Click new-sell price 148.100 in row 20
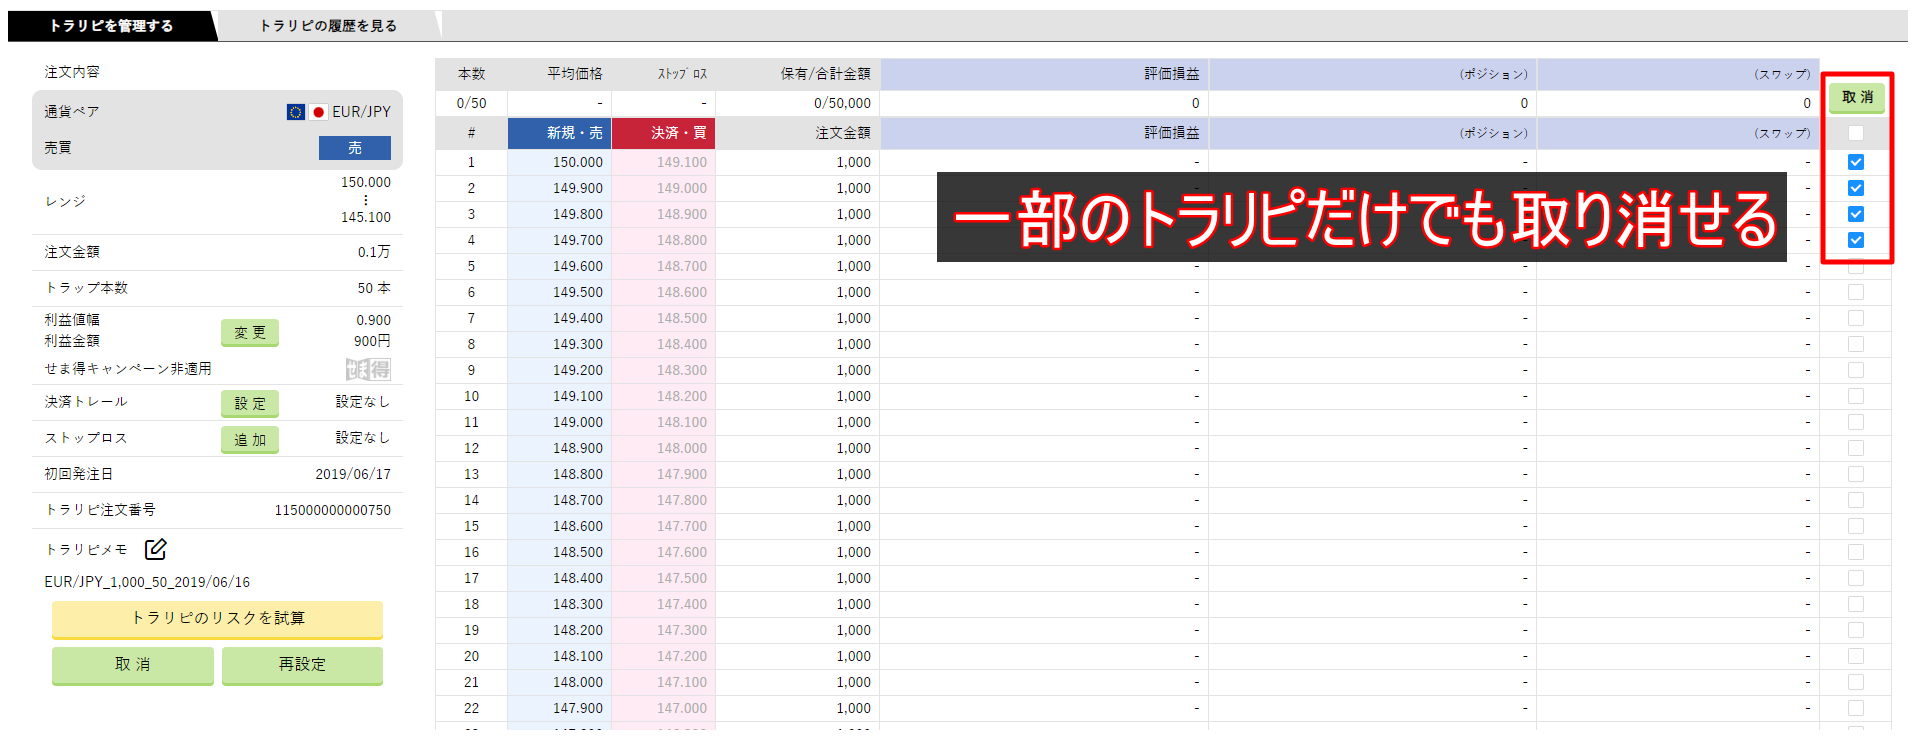Image resolution: width=1918 pixels, height=751 pixels. point(578,656)
